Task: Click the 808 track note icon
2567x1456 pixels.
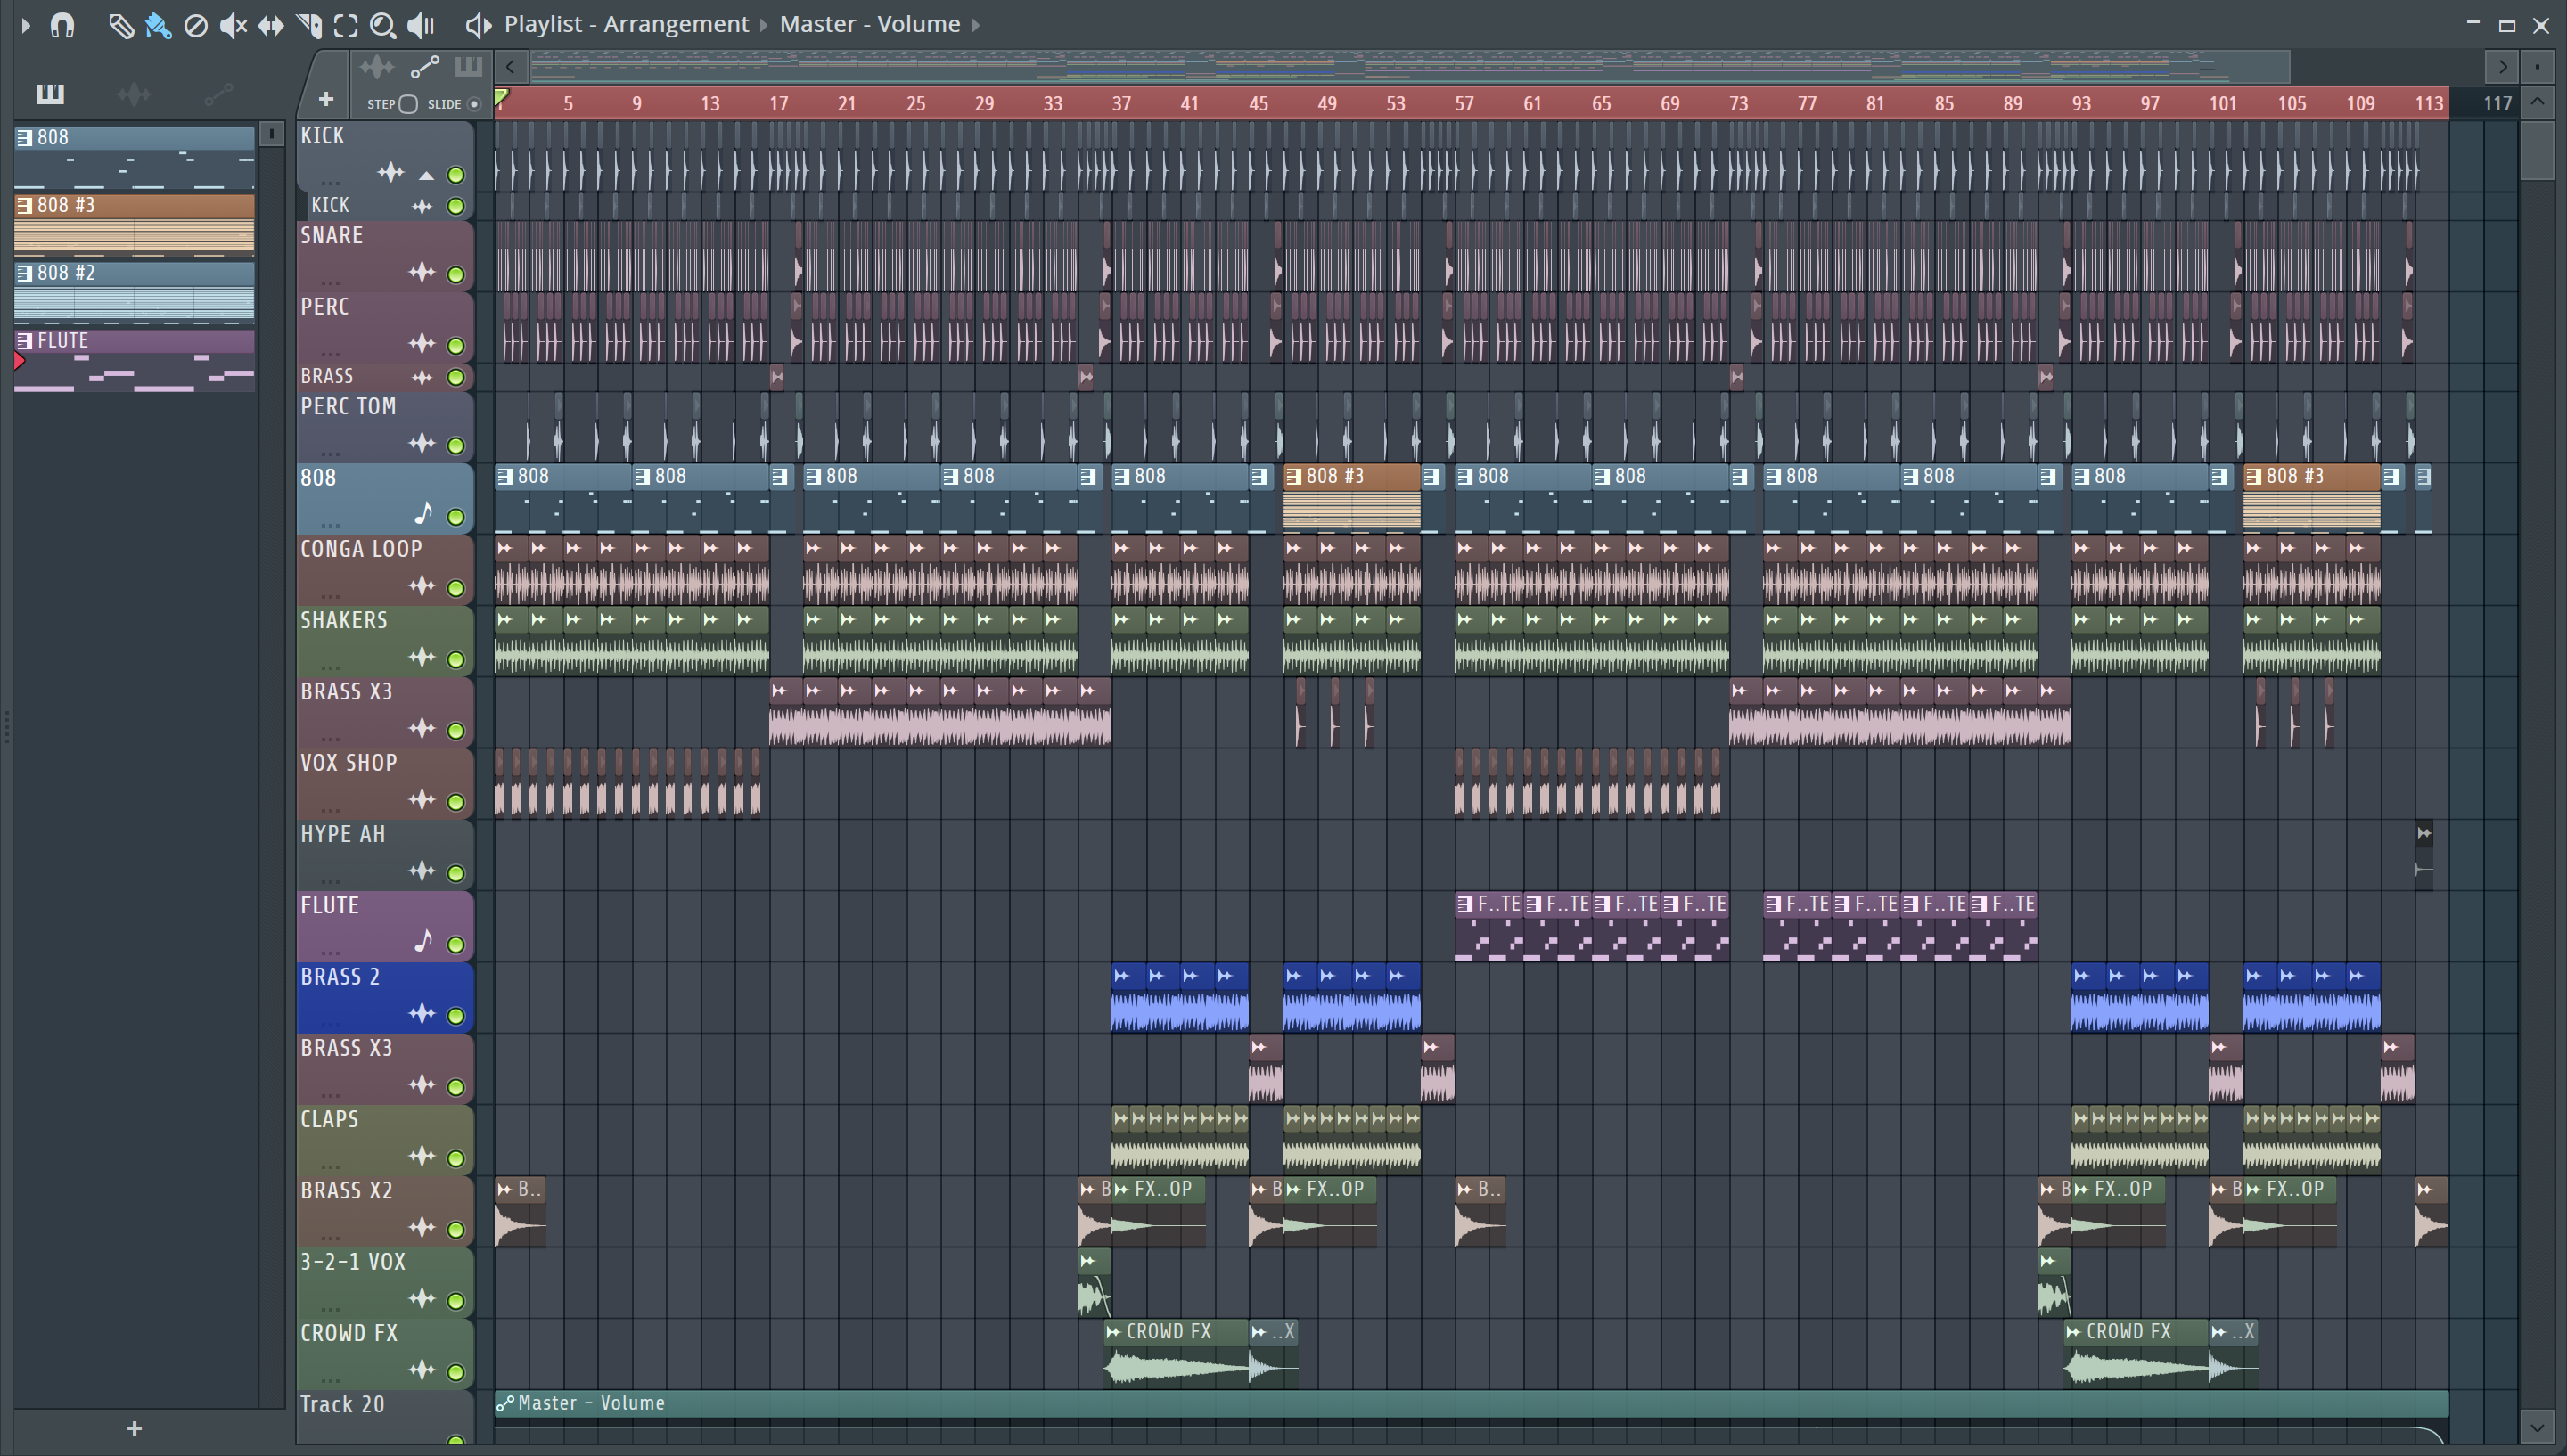Action: tap(423, 513)
